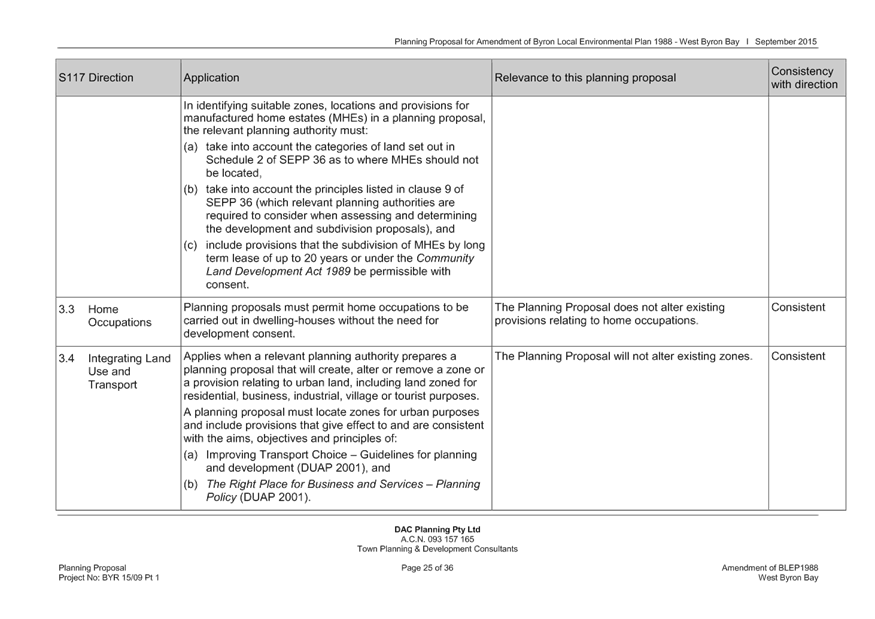Viewport: 875px width, 619px height.
Task: Click 'September 2015' in the header
Action: [786, 42]
